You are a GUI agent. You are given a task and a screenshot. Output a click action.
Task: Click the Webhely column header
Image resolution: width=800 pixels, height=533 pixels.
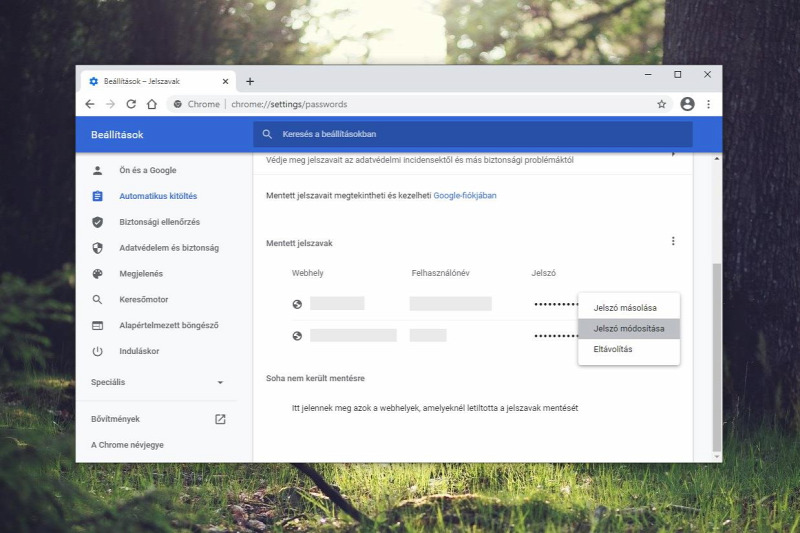[308, 273]
